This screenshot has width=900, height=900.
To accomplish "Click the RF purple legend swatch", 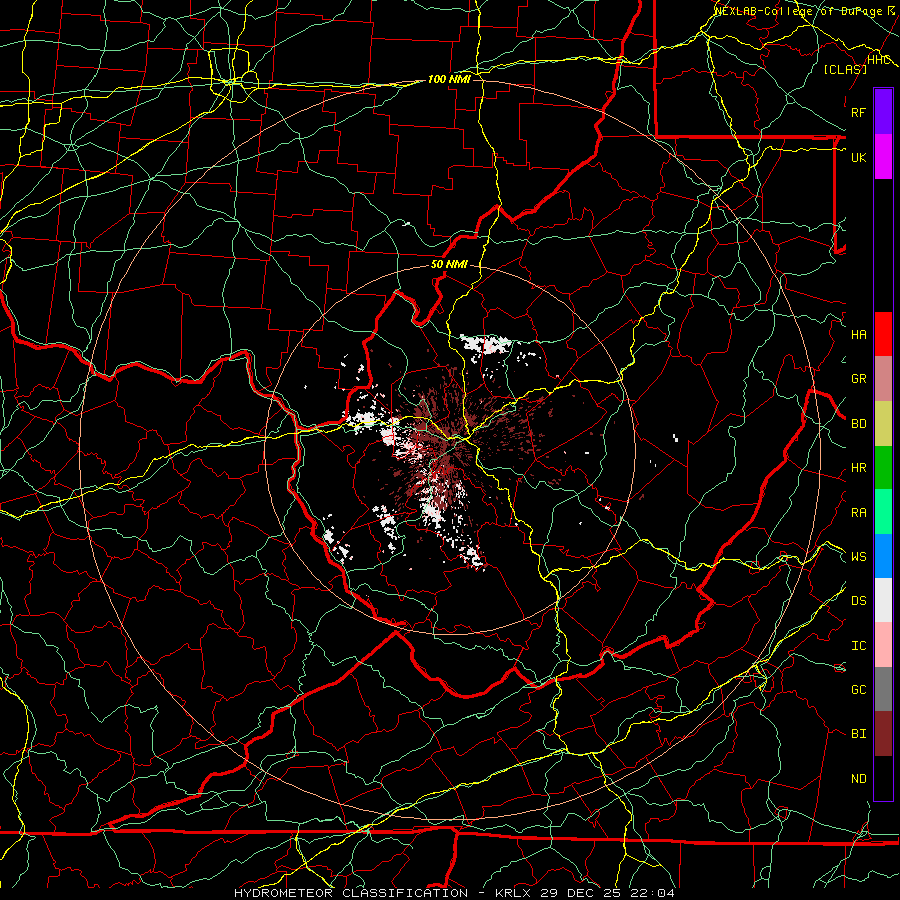I will coord(883,112).
